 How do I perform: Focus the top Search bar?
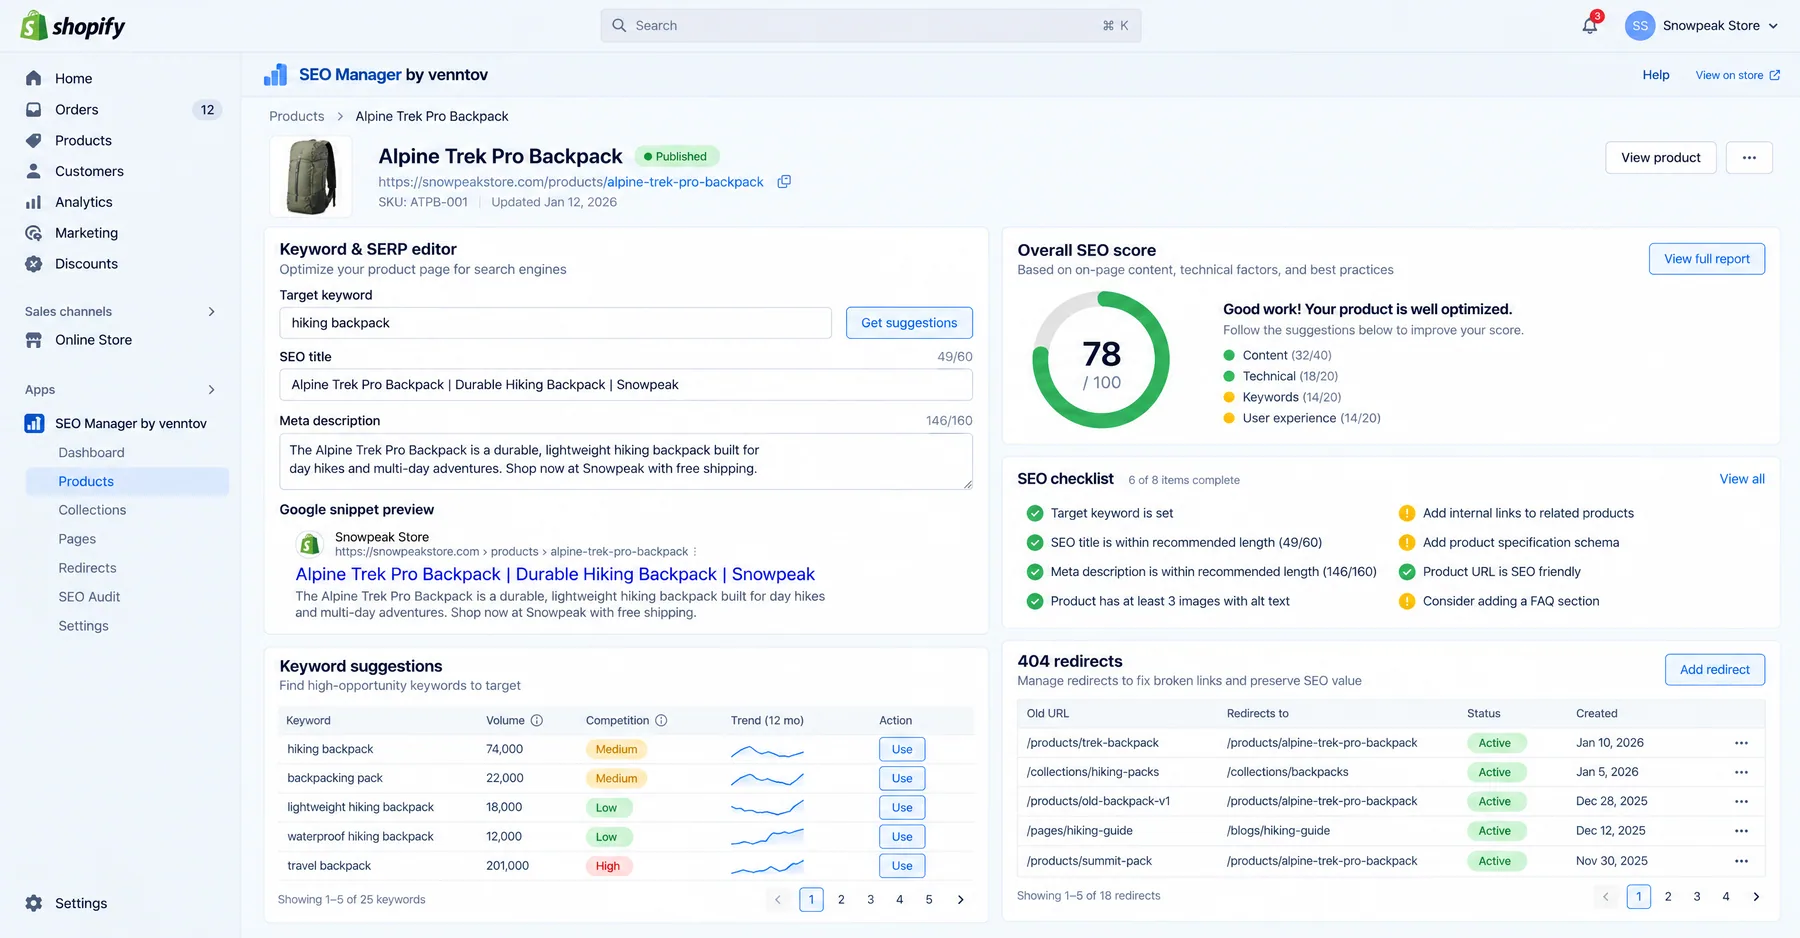870,26
